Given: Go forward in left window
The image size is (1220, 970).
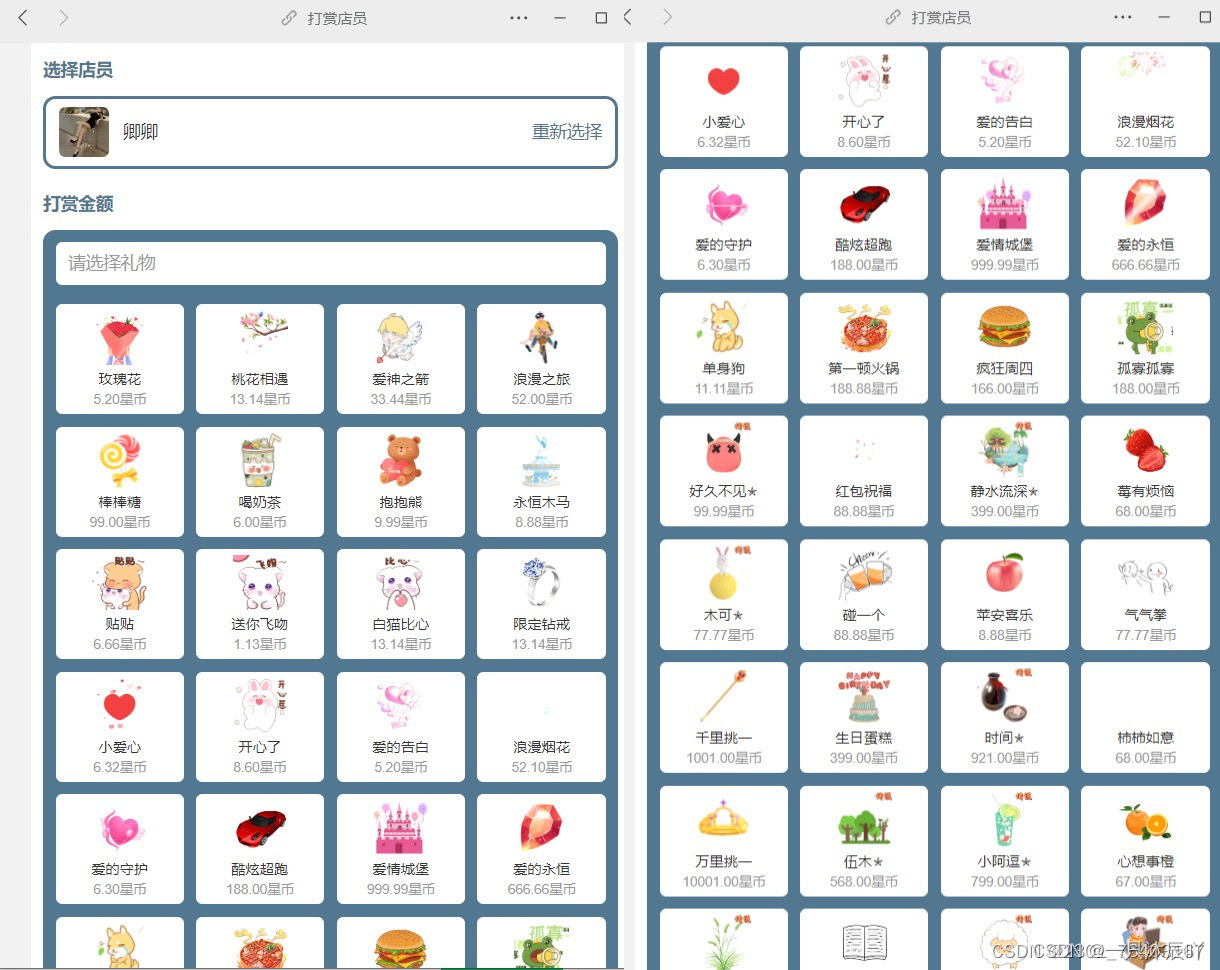Looking at the screenshot, I should [x=64, y=17].
